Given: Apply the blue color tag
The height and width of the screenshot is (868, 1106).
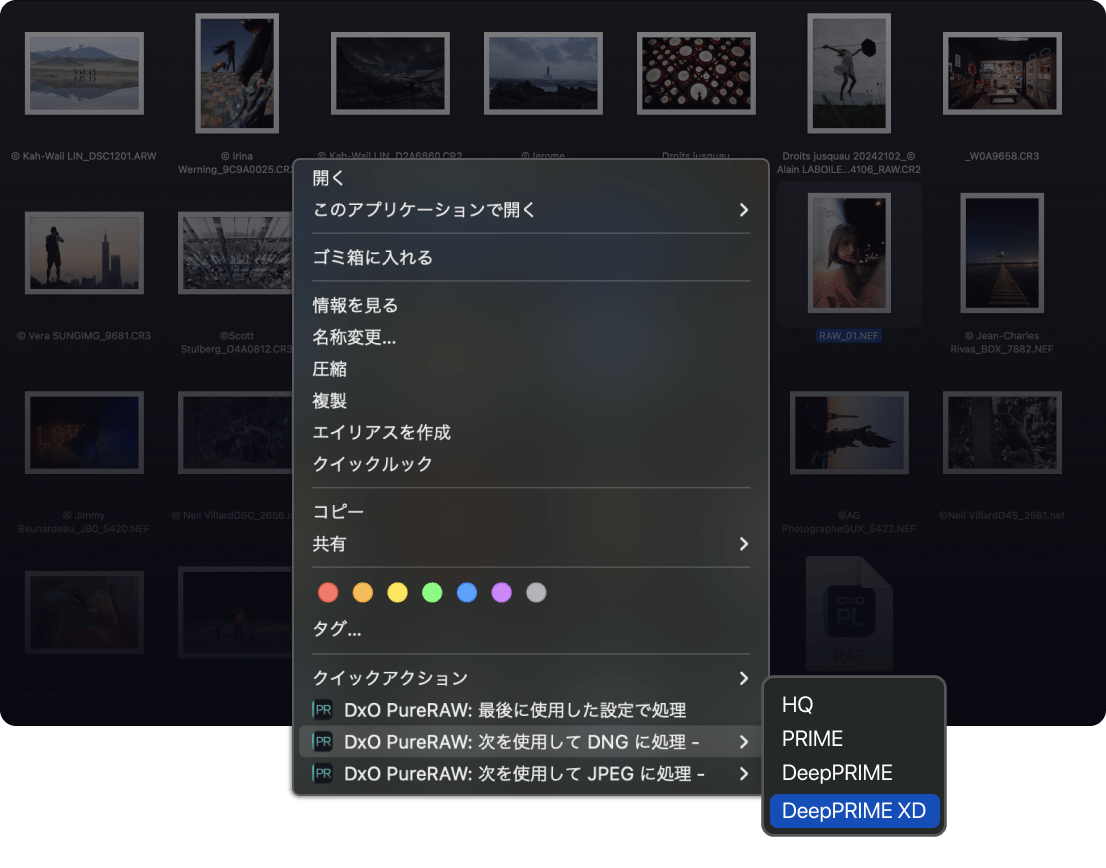Looking at the screenshot, I should pyautogui.click(x=466, y=592).
